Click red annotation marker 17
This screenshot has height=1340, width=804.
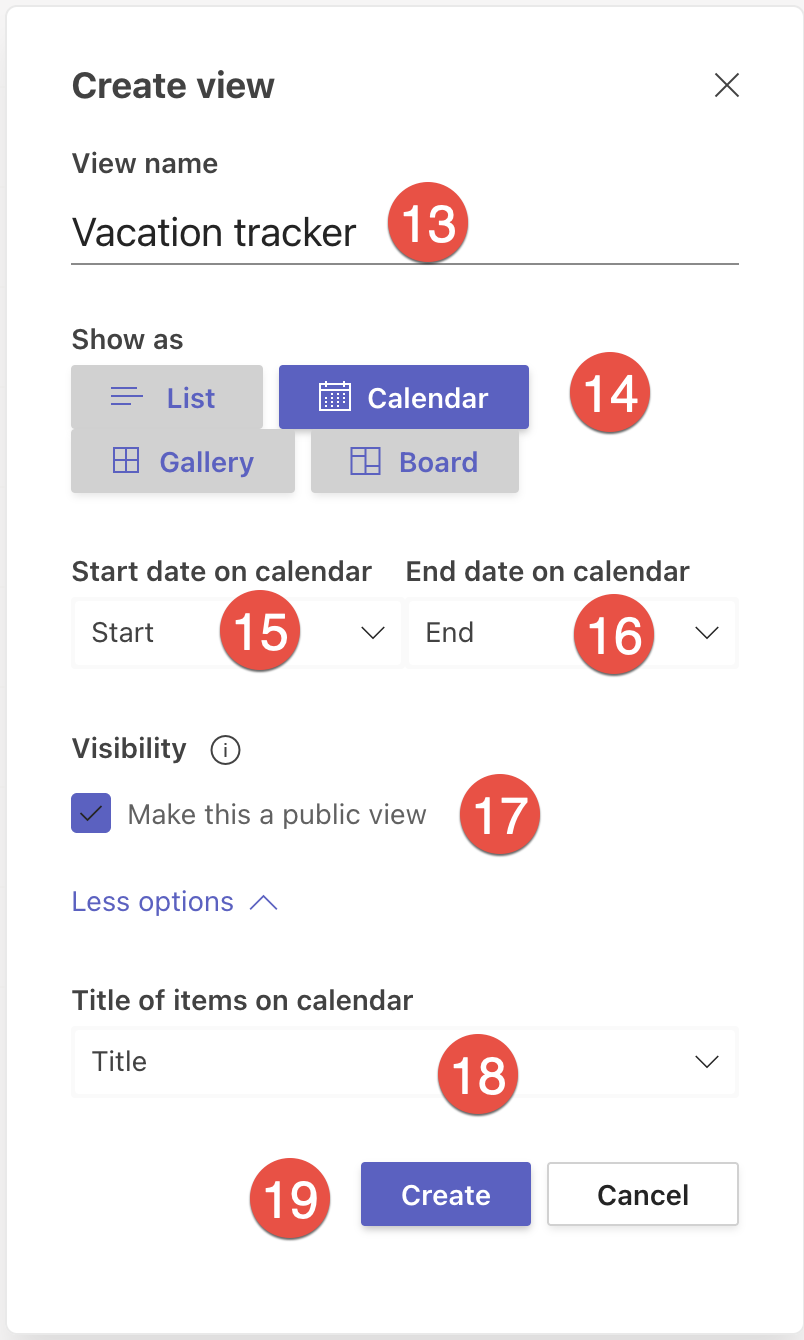pyautogui.click(x=499, y=815)
